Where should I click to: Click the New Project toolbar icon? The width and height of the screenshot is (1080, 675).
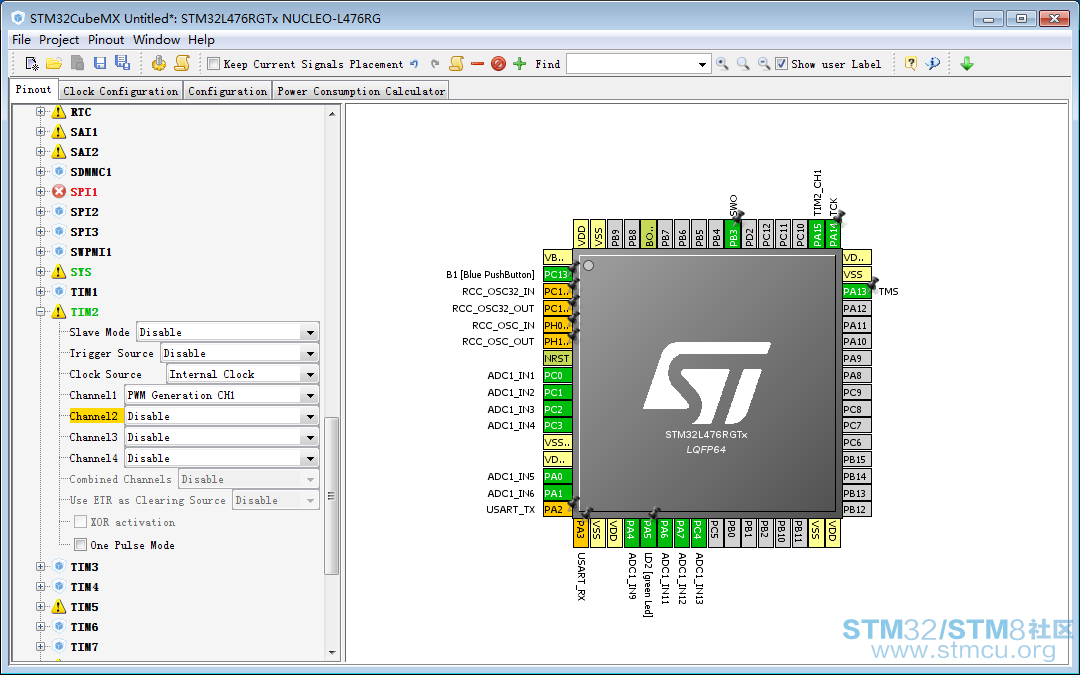point(32,63)
